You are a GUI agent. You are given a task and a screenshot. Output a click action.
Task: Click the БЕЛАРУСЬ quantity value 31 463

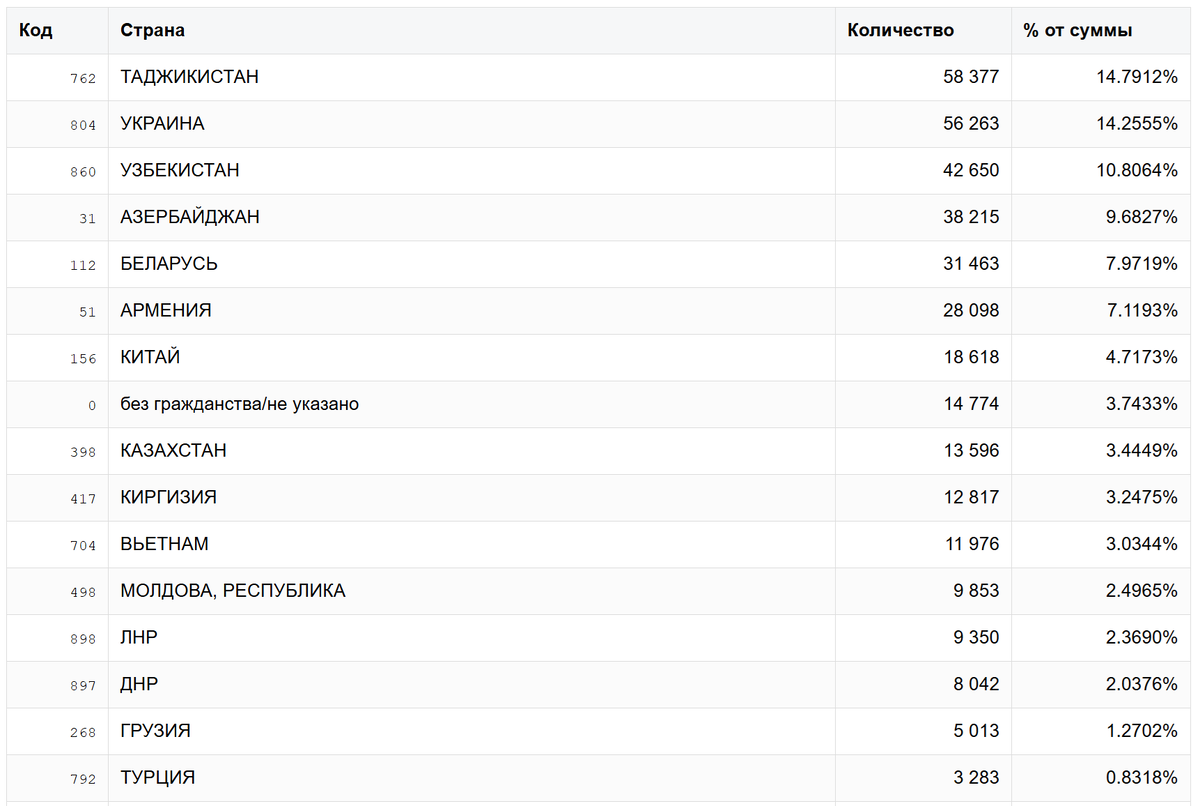coord(970,264)
